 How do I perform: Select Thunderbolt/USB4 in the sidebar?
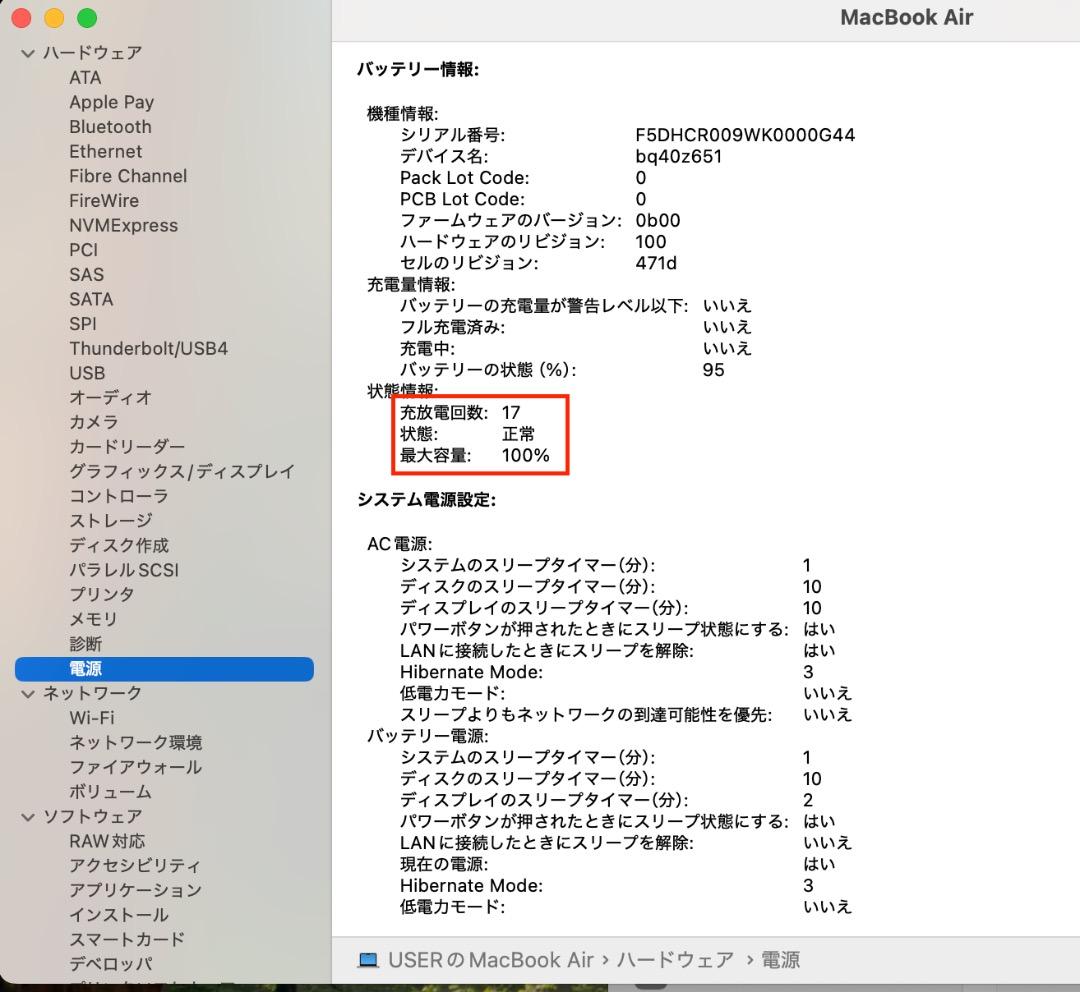click(148, 348)
